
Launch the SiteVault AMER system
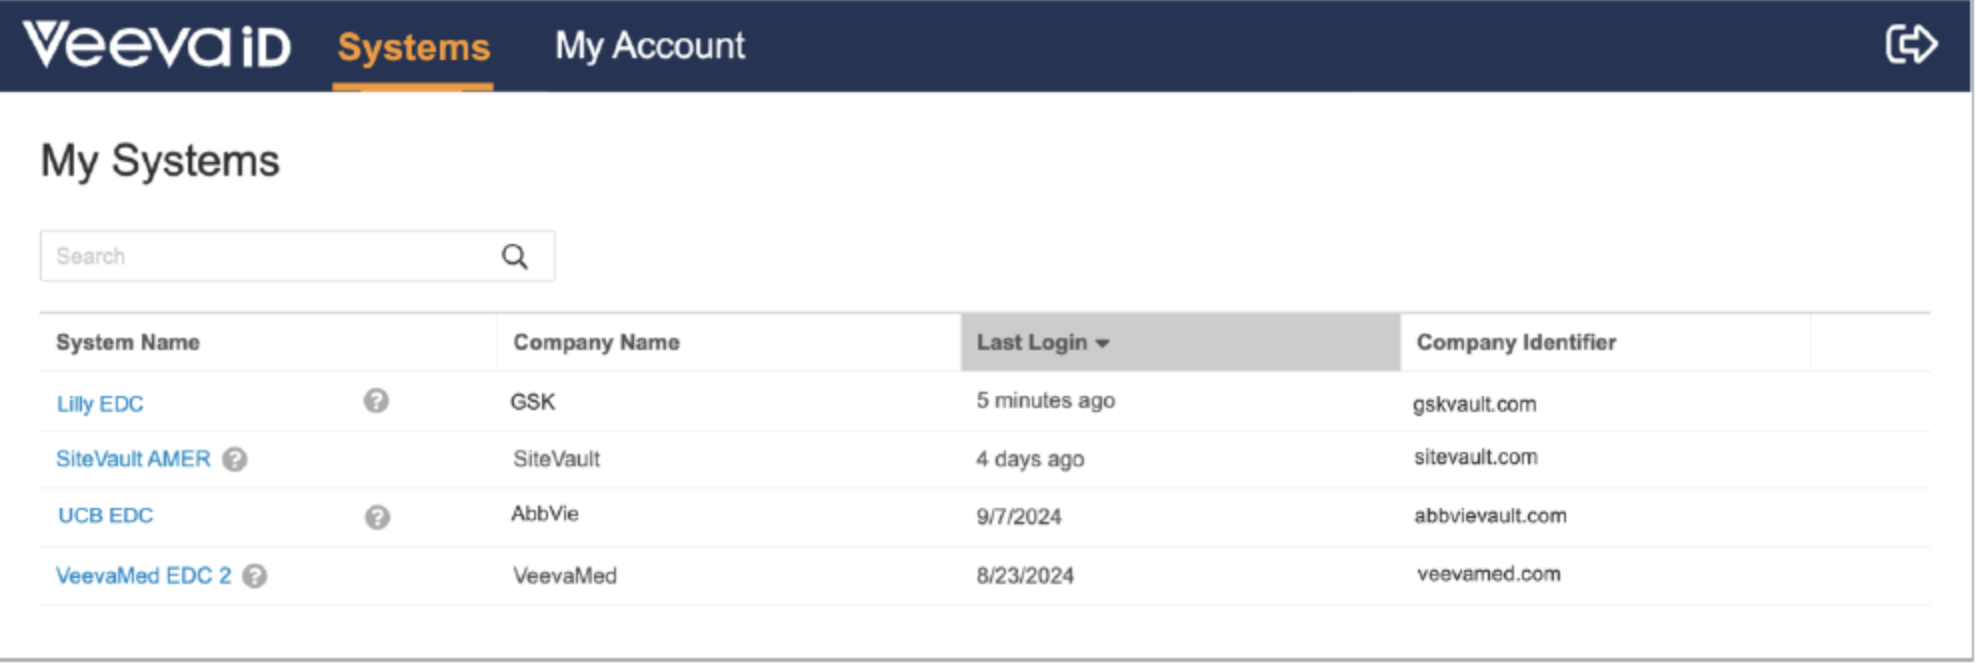pyautogui.click(x=133, y=459)
